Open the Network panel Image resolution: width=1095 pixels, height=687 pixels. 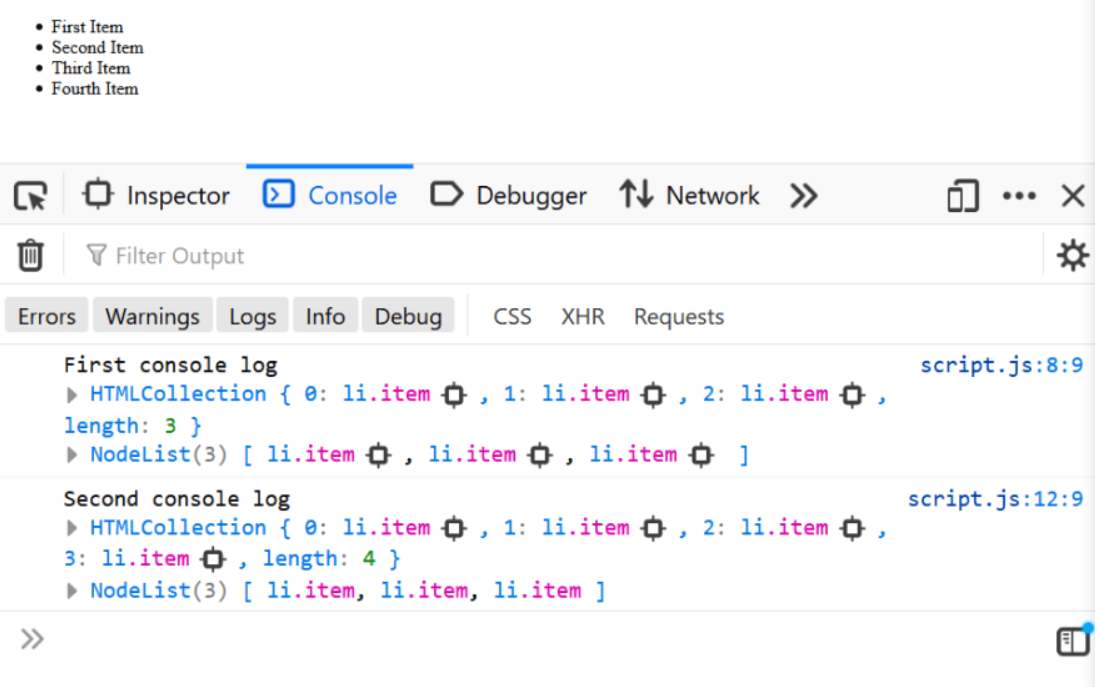[x=689, y=196]
